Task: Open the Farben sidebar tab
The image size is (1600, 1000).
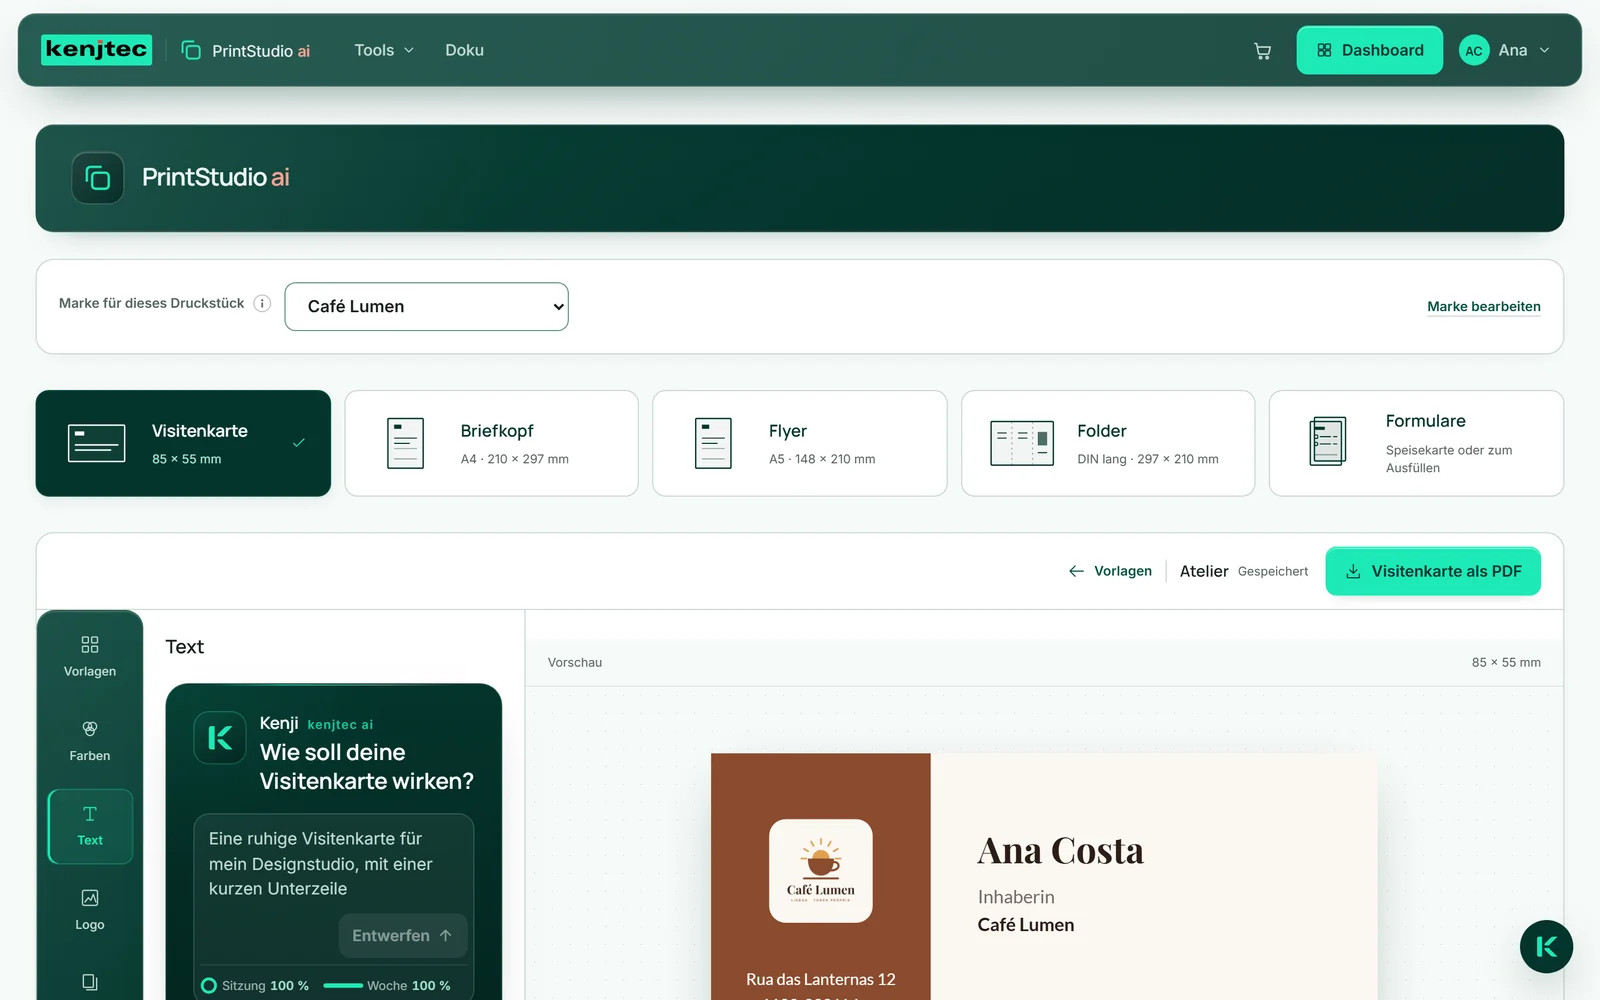Action: (90, 741)
